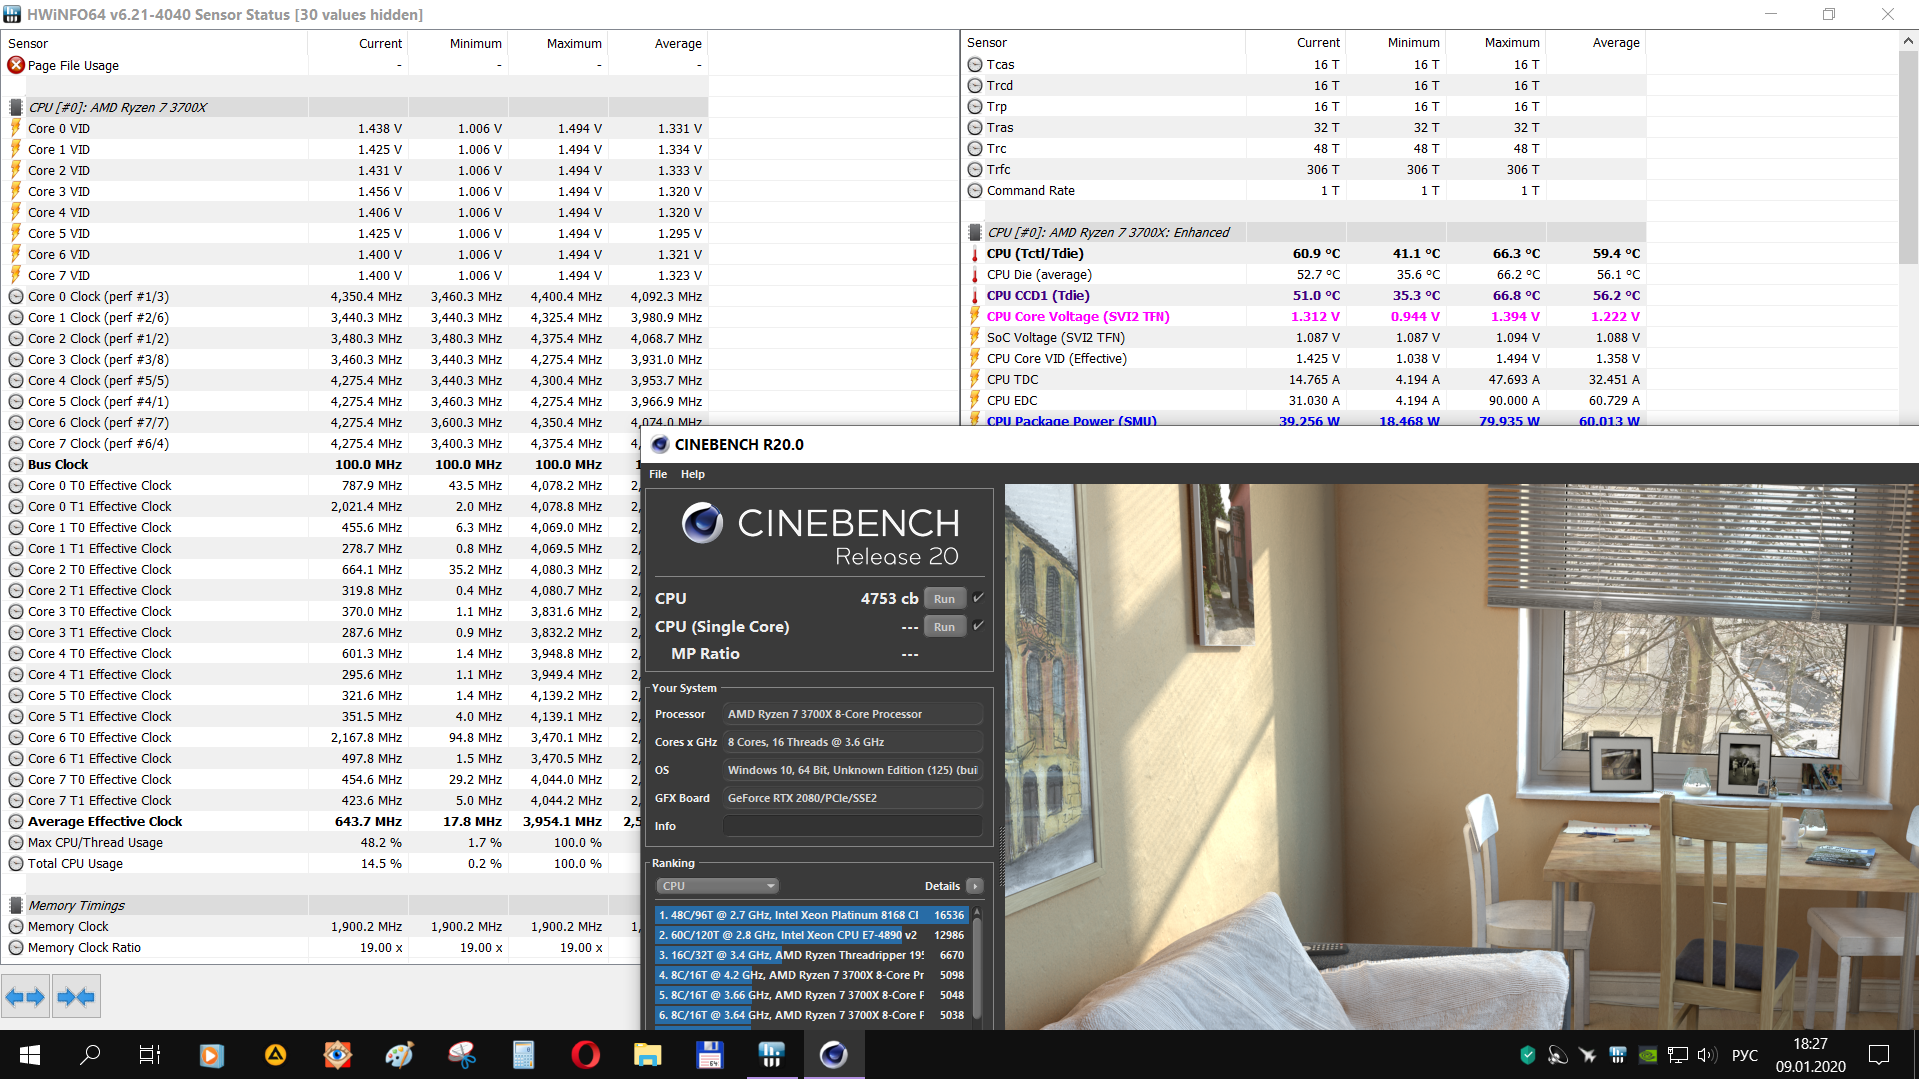
Task: Open FastStone Image Viewer from the taskbar
Action: coord(337,1055)
